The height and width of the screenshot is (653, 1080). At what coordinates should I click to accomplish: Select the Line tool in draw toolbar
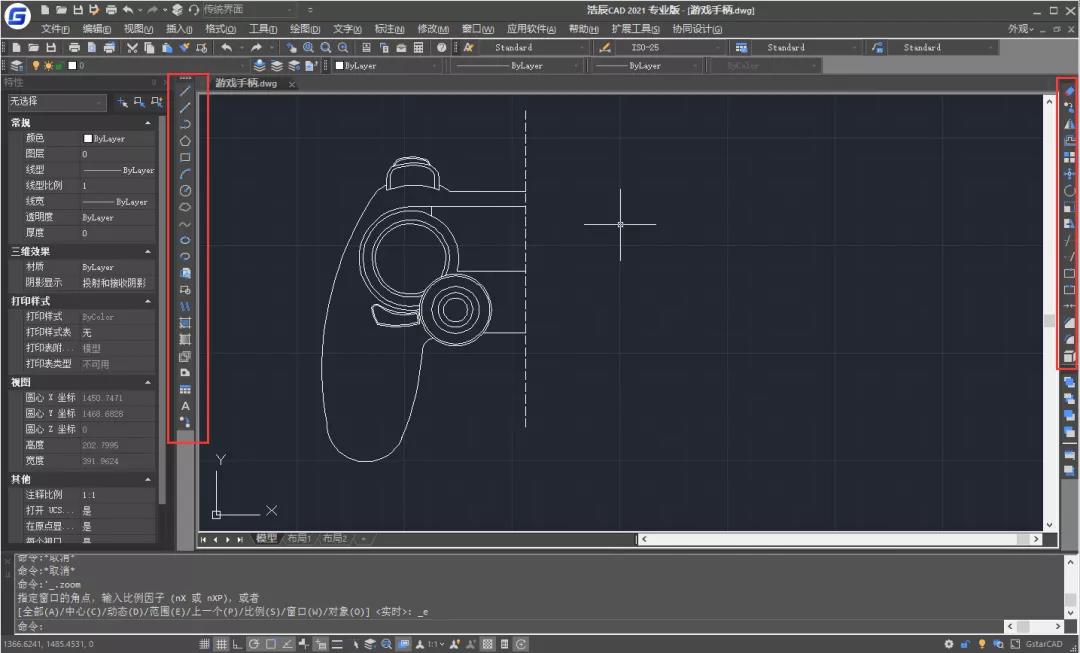click(186, 92)
